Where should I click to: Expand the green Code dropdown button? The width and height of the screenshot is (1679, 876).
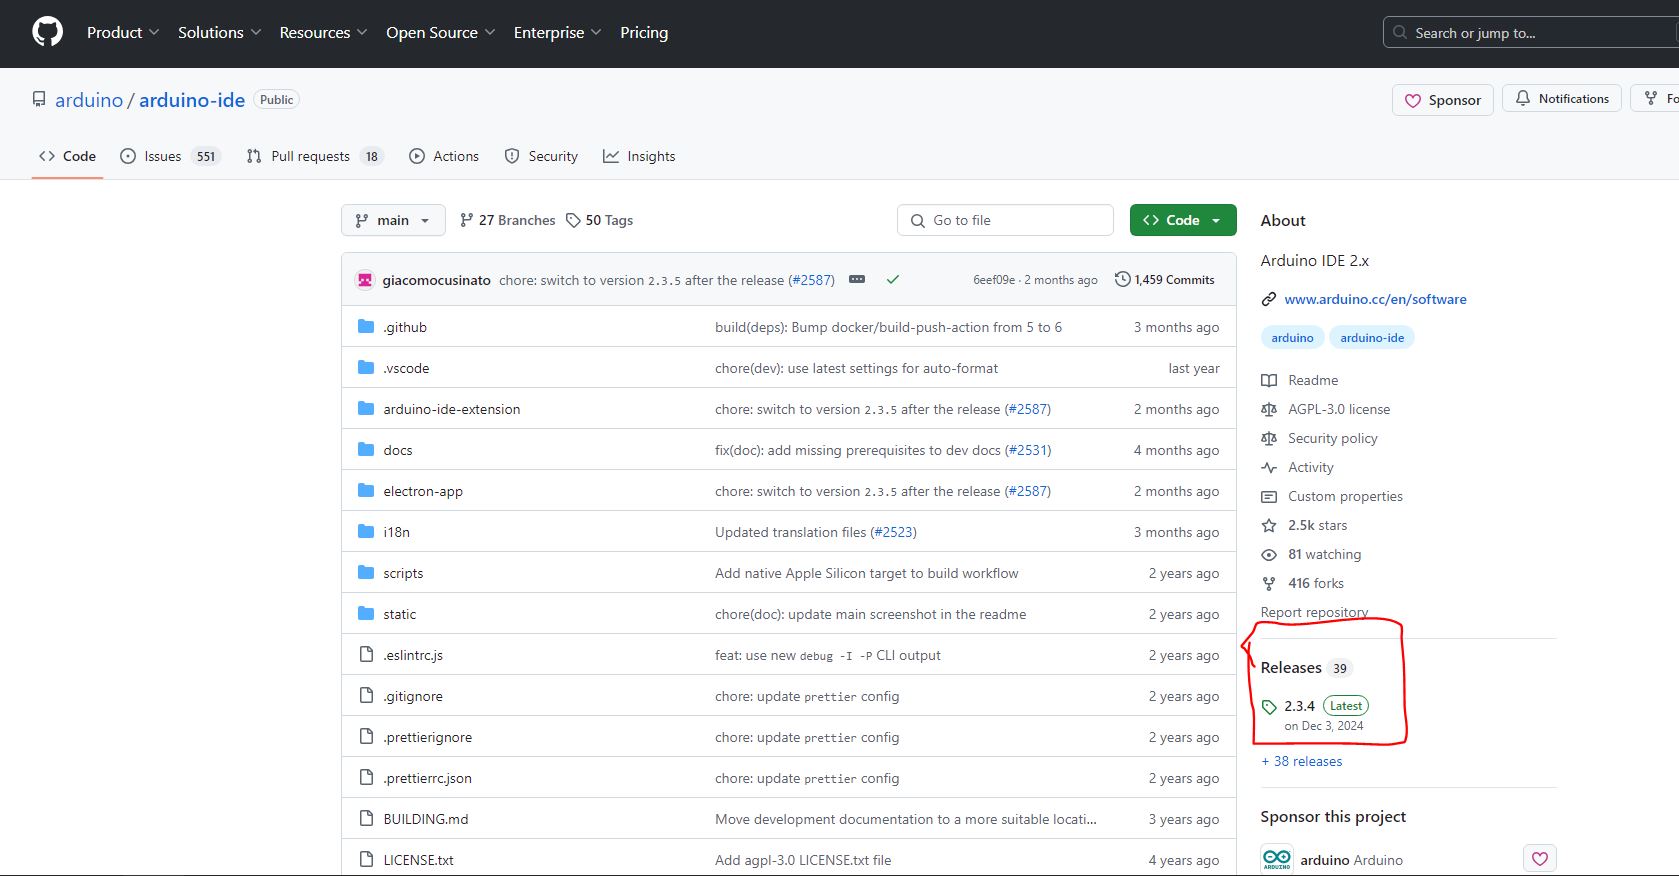[1183, 220]
